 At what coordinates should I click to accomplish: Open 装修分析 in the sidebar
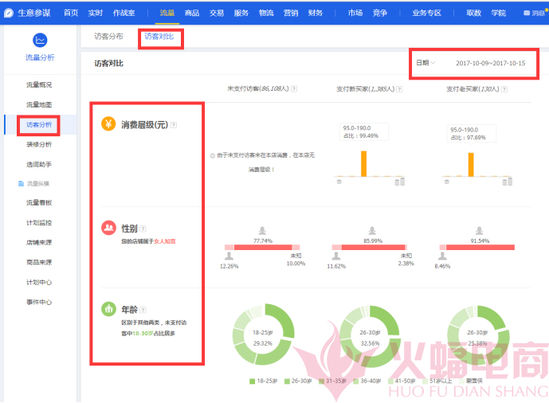pos(39,144)
